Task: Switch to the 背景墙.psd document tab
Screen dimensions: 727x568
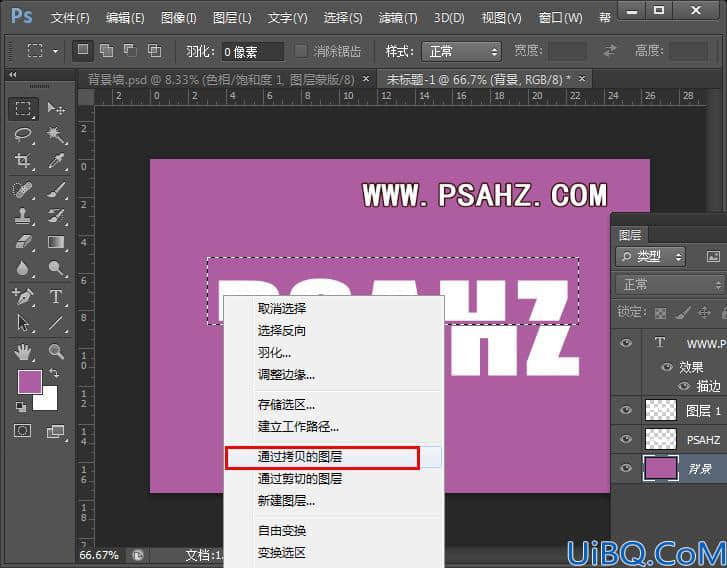Action: 221,80
